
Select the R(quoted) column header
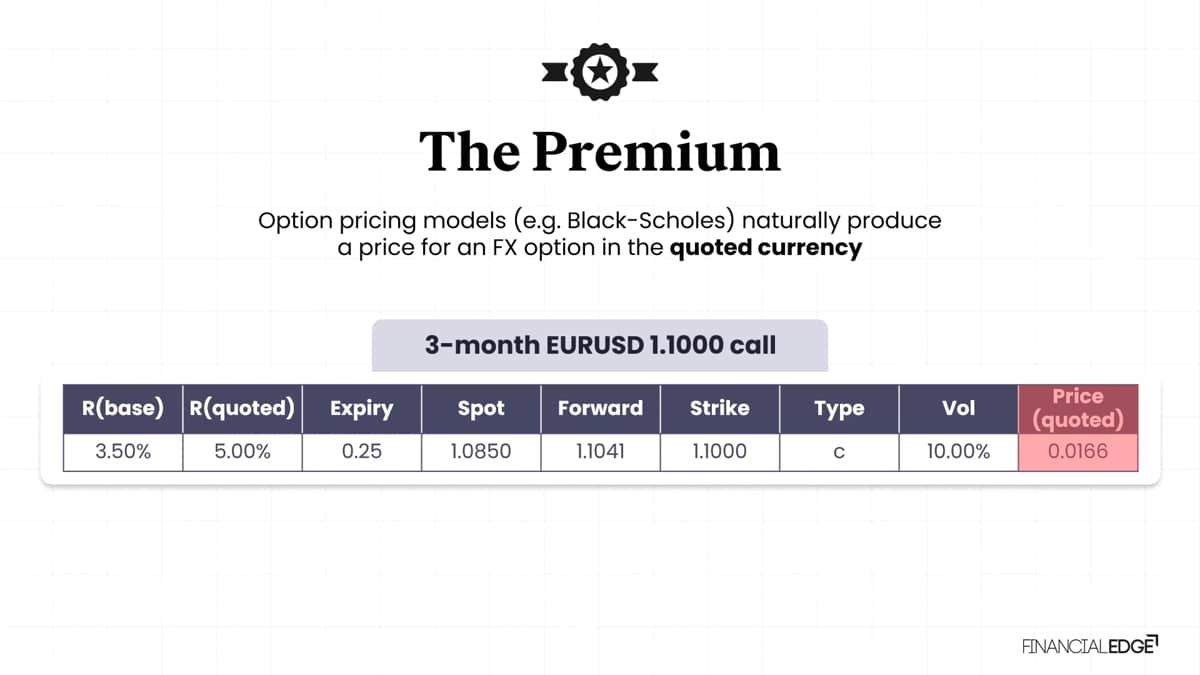(242, 408)
